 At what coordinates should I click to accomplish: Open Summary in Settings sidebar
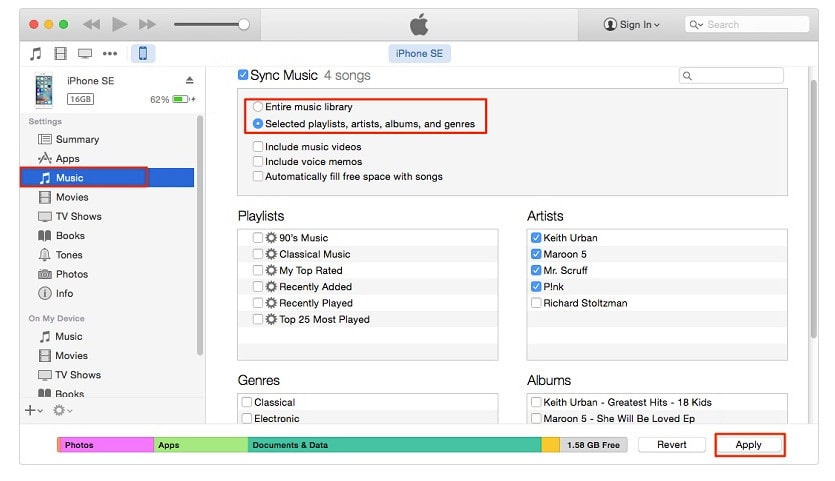tap(77, 140)
